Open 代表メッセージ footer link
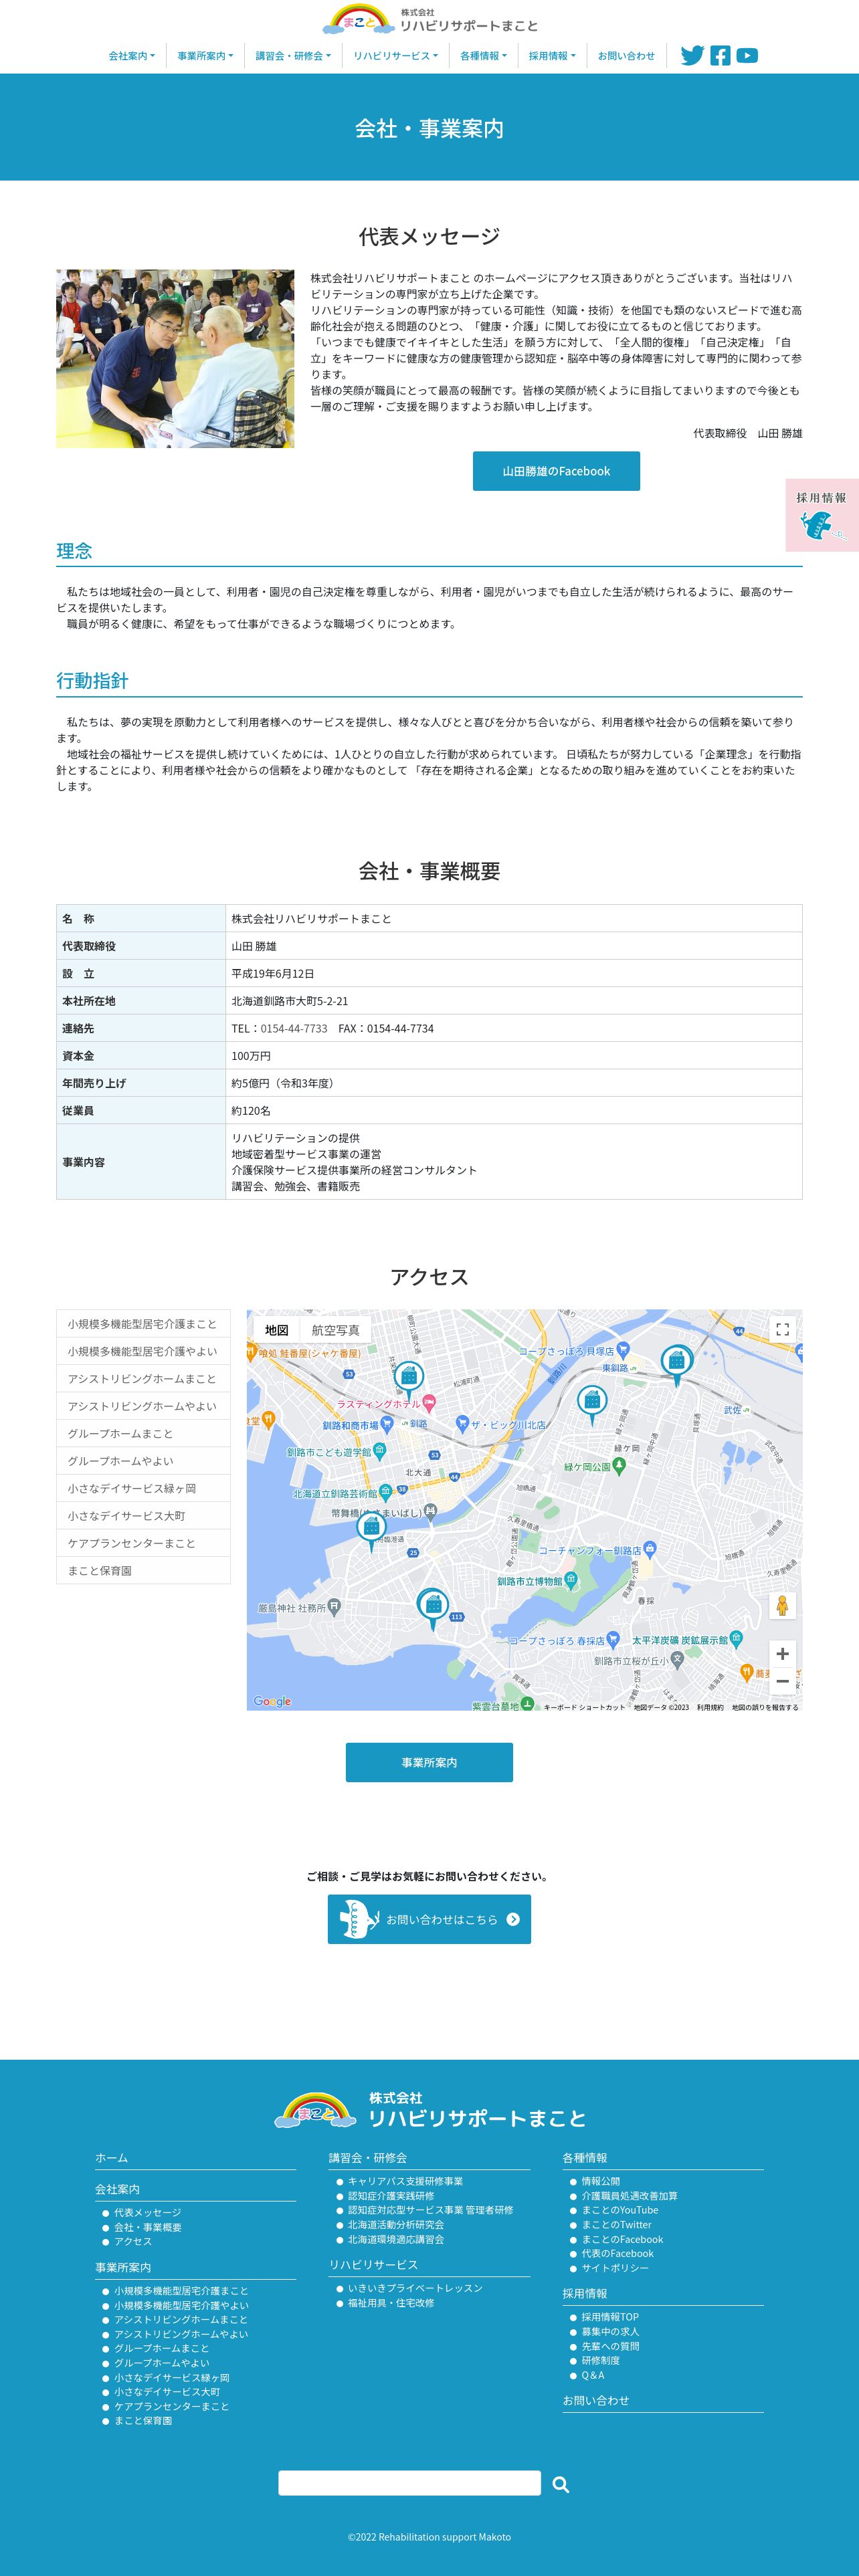This screenshot has height=2576, width=859. (x=147, y=2212)
